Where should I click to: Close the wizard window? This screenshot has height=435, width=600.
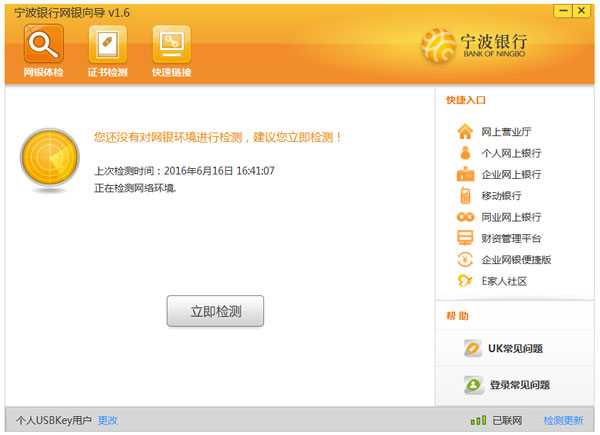[x=581, y=11]
